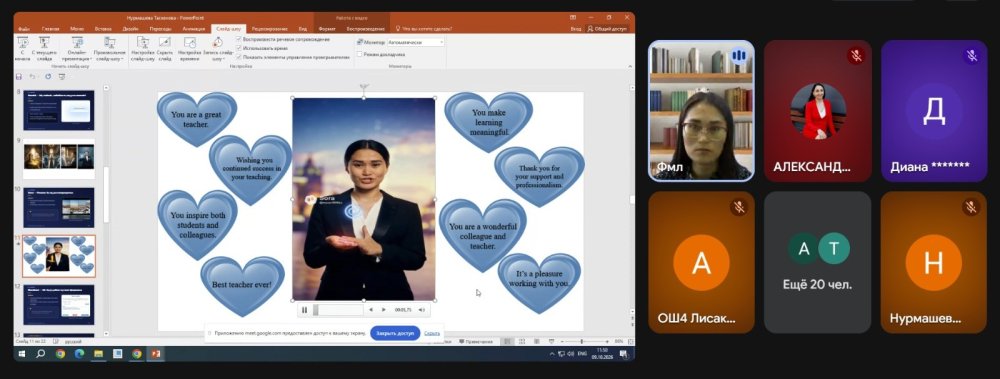Select the 'Best teacher ever!' heart shape

pyautogui.click(x=242, y=285)
